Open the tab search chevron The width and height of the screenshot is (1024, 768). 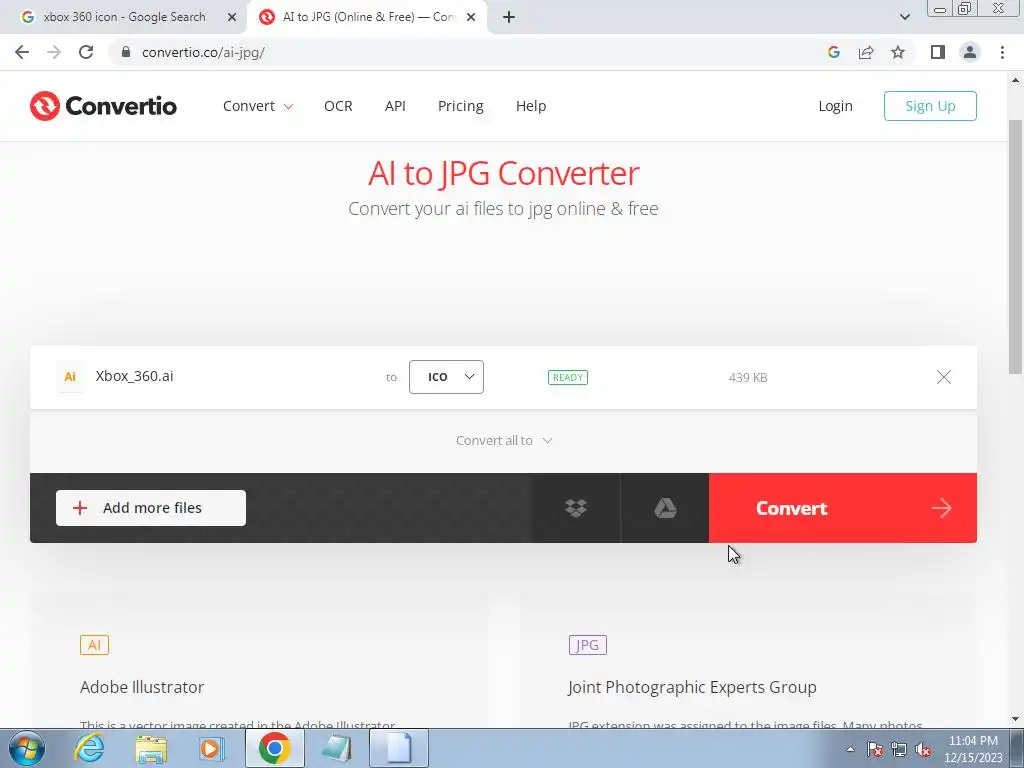click(904, 17)
